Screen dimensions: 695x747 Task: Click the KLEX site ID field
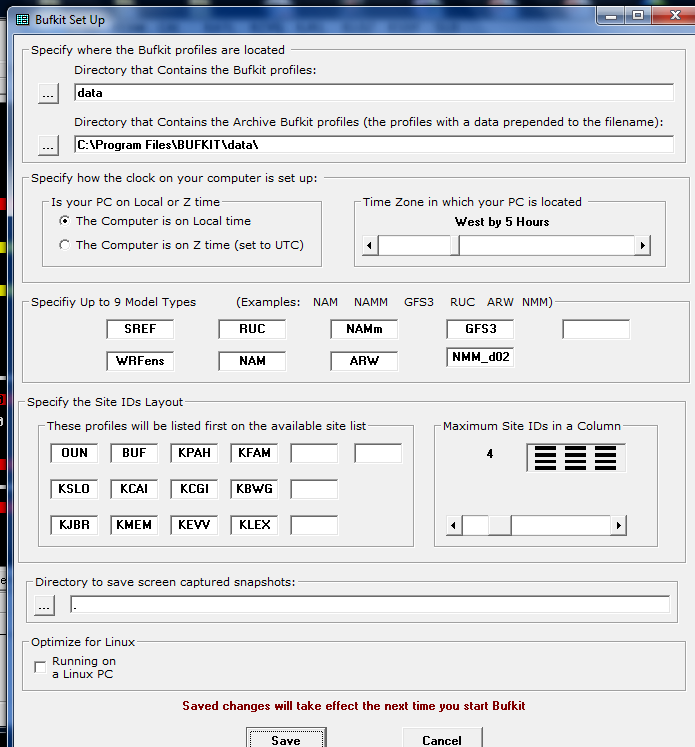(x=254, y=525)
